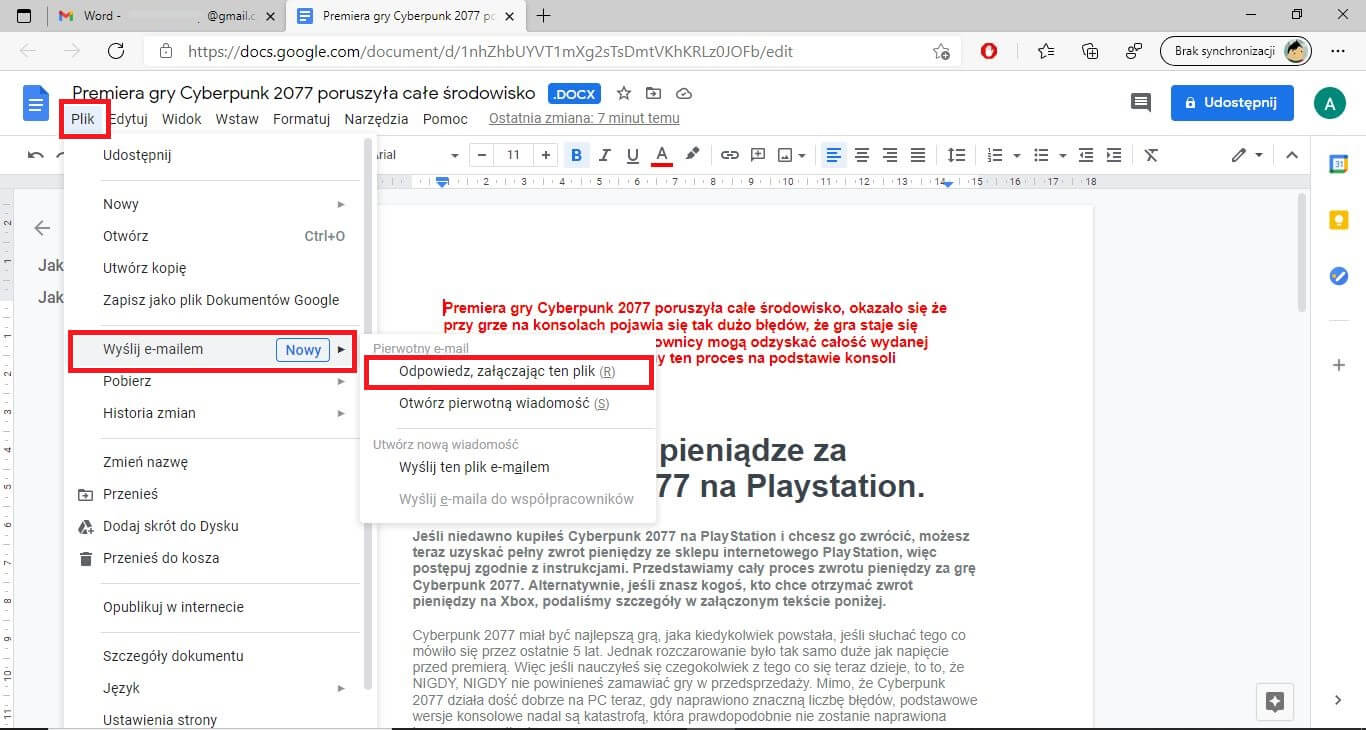Click the Explore button at bottom right
1366x730 pixels.
[1275, 701]
